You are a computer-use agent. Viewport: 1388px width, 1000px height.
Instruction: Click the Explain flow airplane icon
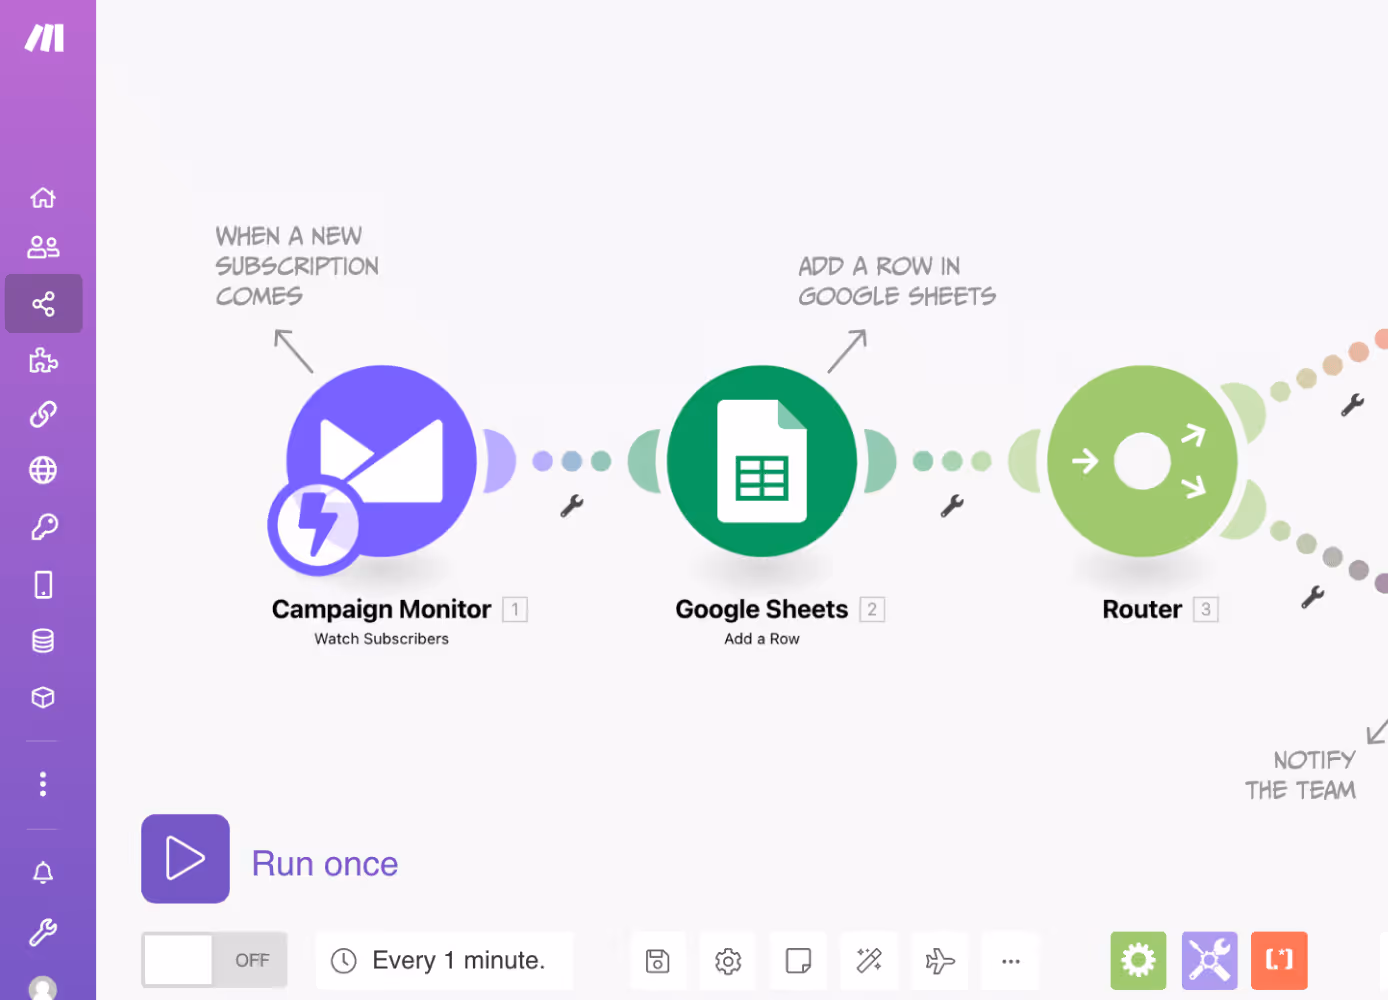pyautogui.click(x=940, y=961)
